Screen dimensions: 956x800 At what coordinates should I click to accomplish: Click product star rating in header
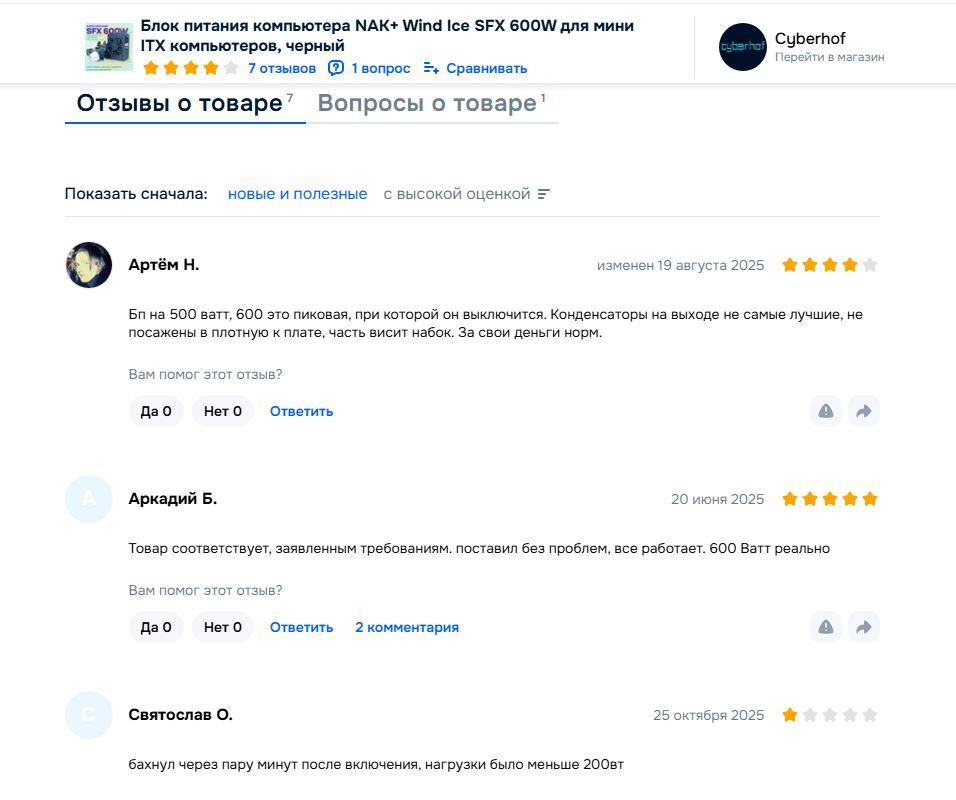[191, 68]
